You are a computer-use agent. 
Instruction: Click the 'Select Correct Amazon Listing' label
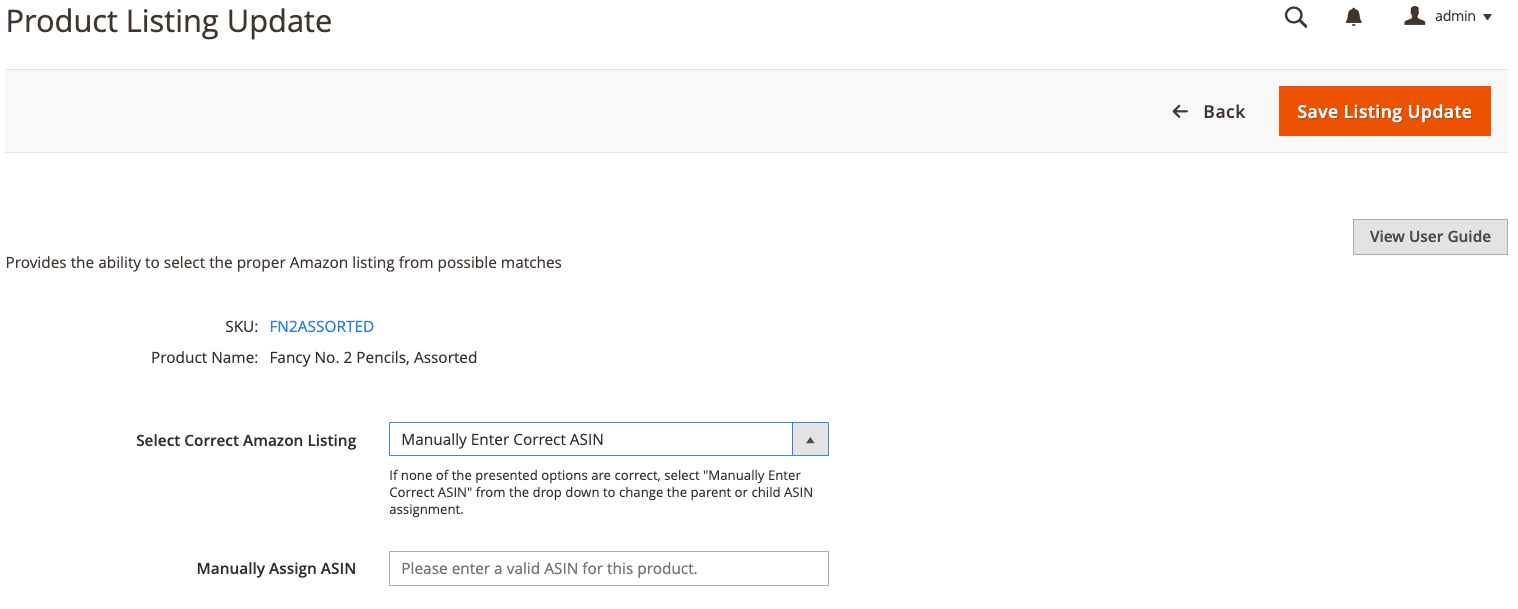[x=246, y=440]
